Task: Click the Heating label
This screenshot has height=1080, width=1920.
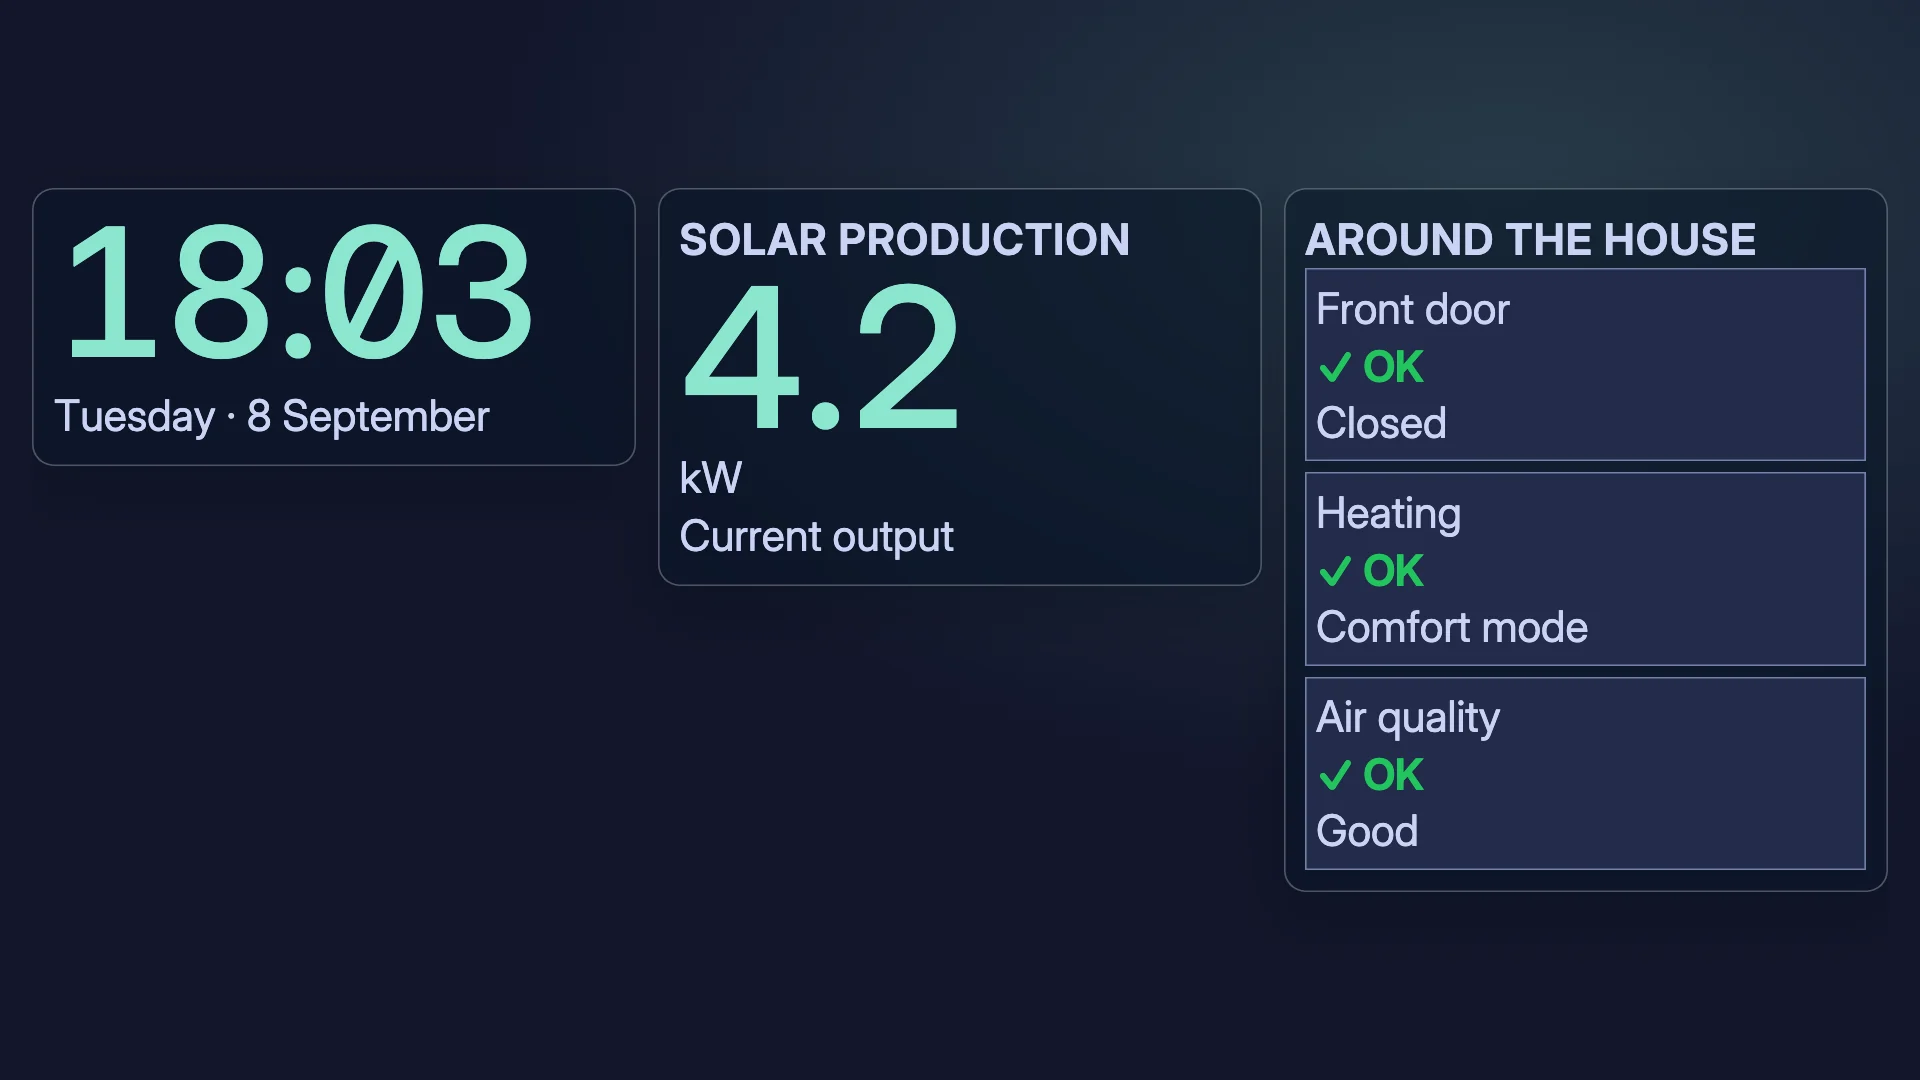Action: tap(1388, 515)
